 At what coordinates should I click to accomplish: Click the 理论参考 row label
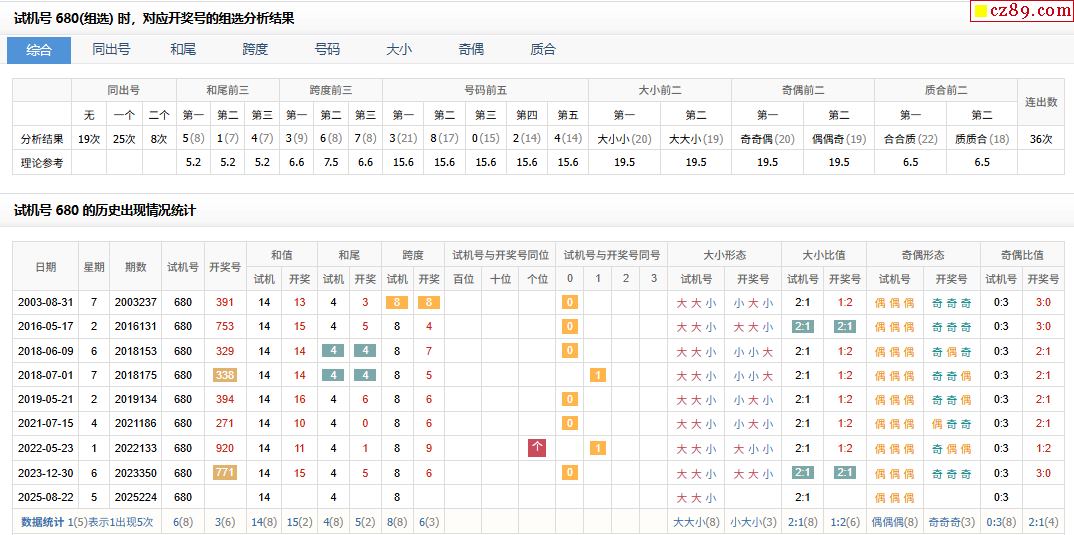pyautogui.click(x=42, y=163)
